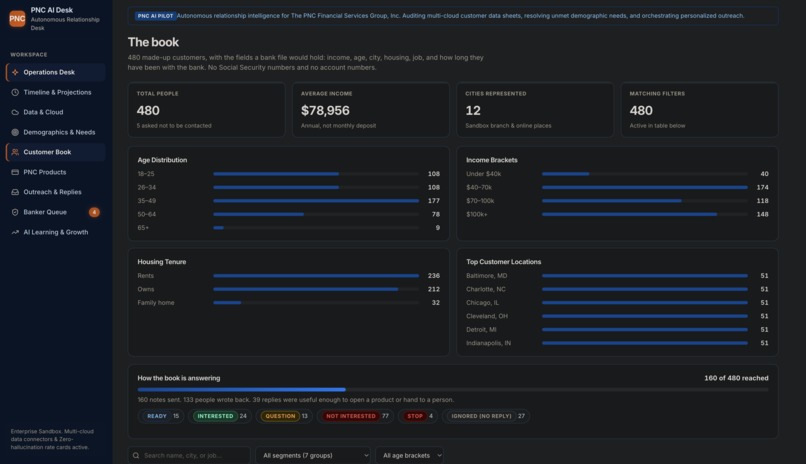Open the Banker Queue page
Image resolution: width=806 pixels, height=464 pixels.
pyautogui.click(x=56, y=212)
